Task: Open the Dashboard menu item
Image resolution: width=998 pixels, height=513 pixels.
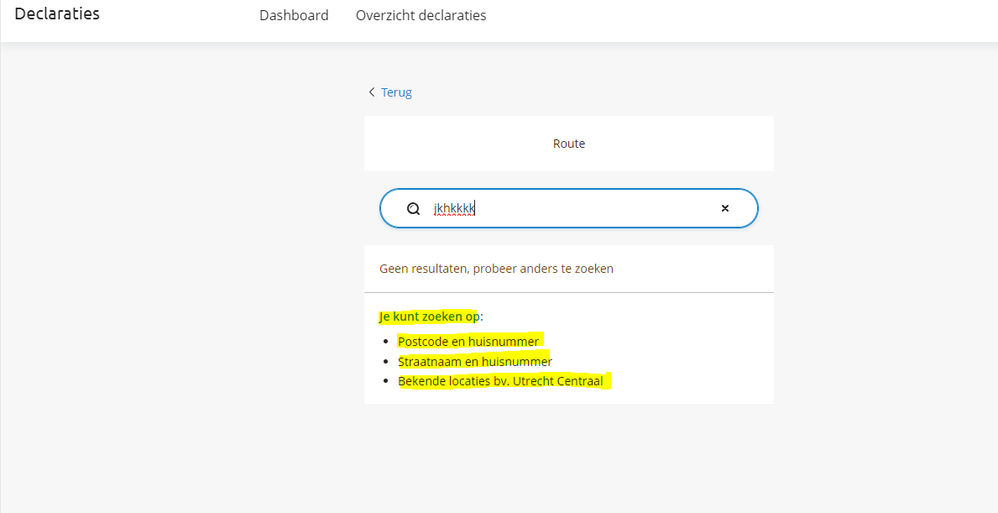Action: 294,15
